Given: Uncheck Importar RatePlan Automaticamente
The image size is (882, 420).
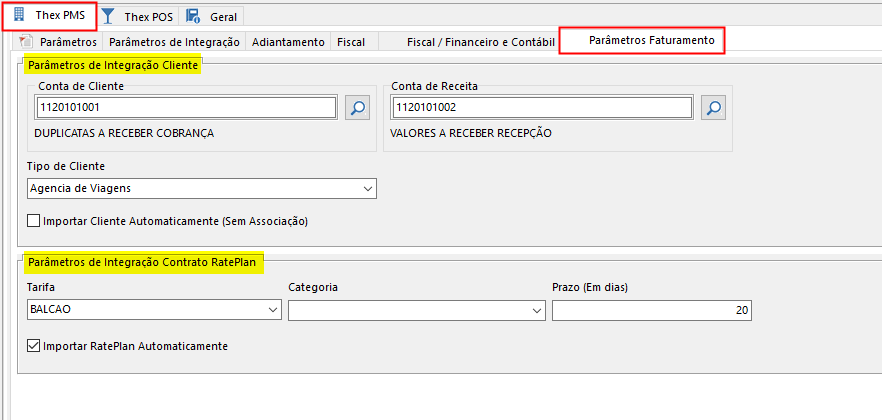Looking at the screenshot, I should [x=34, y=346].
